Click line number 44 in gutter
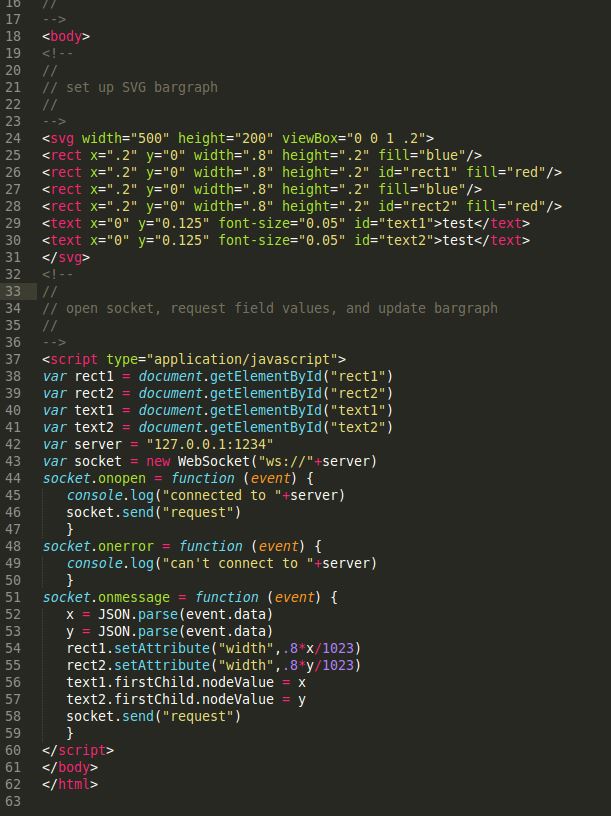 [13, 479]
